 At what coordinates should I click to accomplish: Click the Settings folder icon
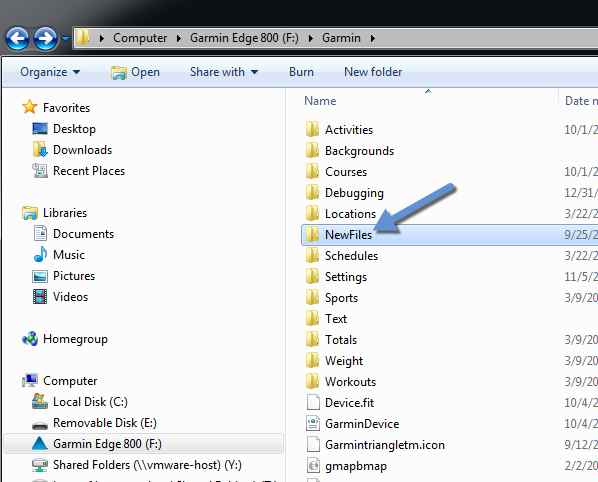(312, 276)
